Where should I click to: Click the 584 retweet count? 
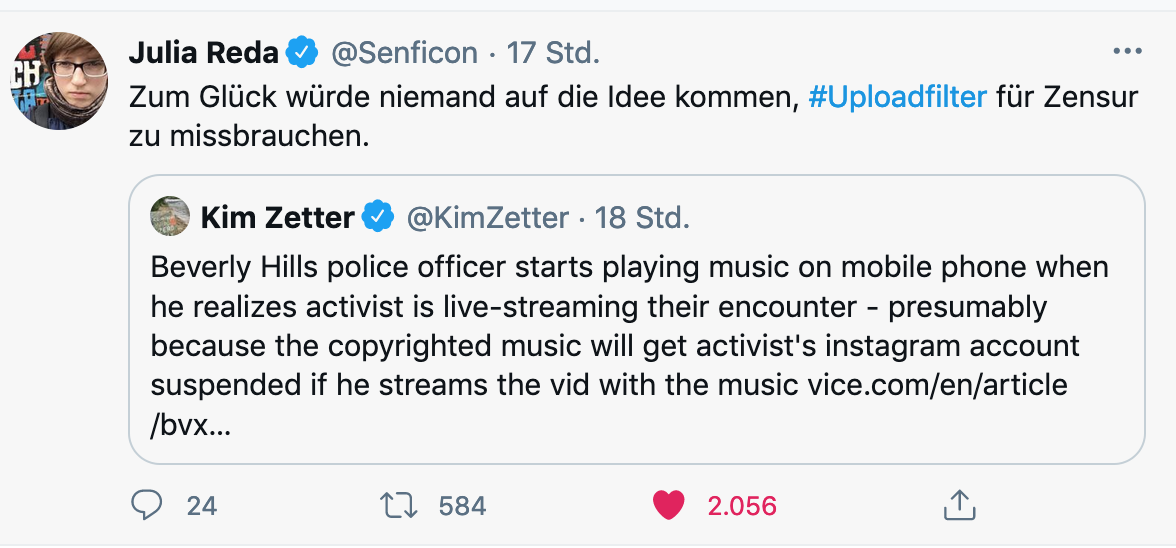pos(462,506)
